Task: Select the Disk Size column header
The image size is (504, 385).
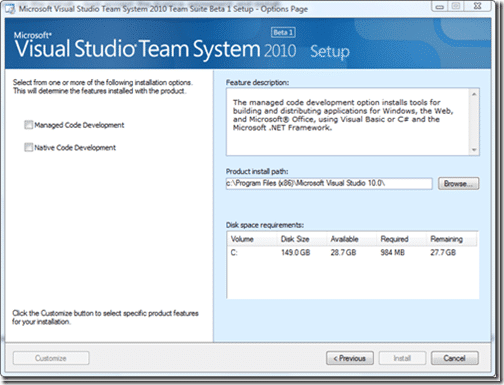Action: 301,239
